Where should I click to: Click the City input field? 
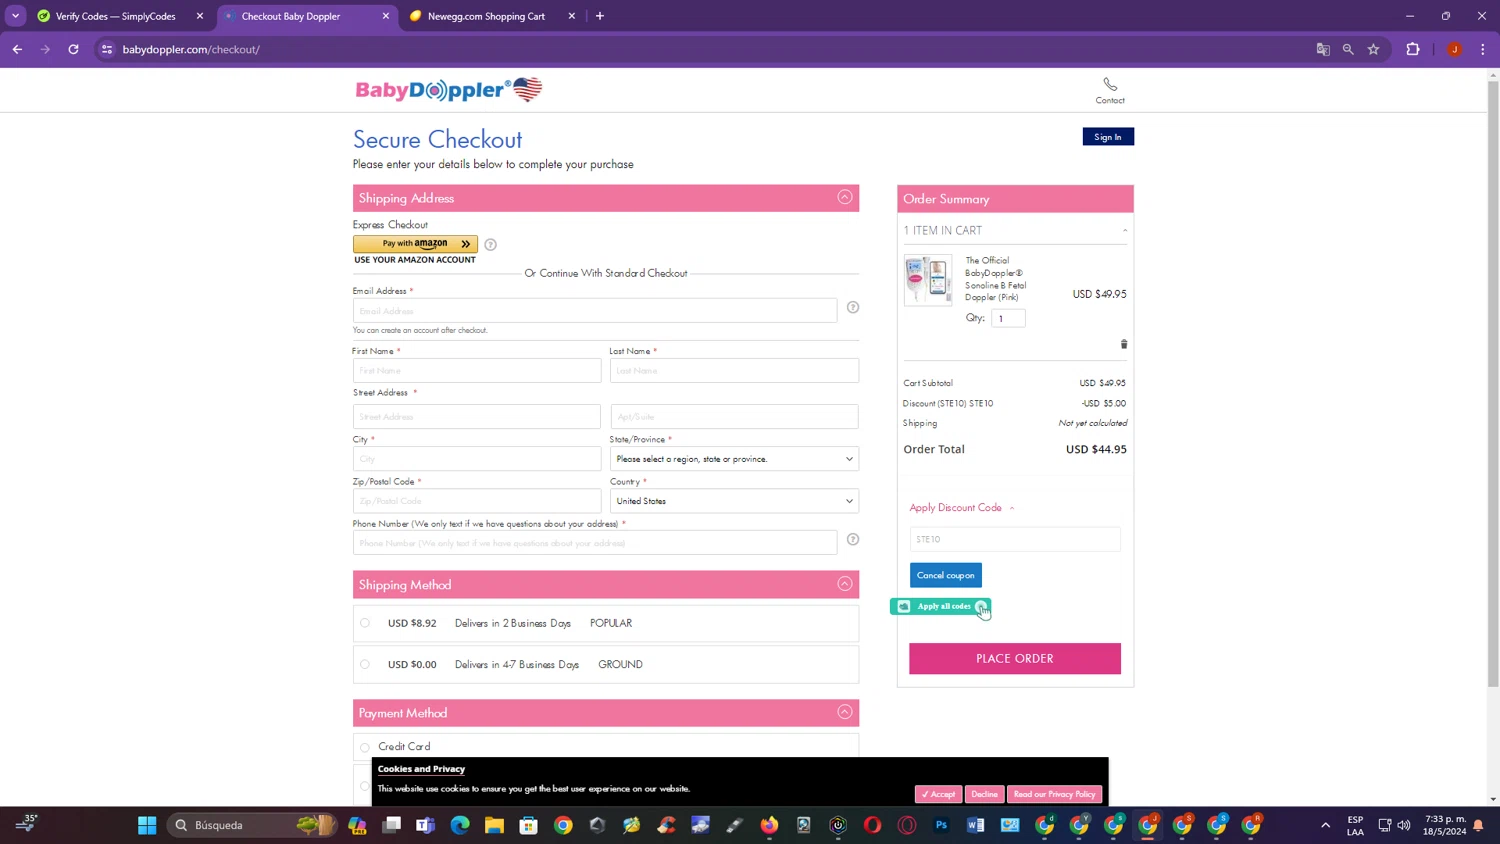[x=477, y=459]
